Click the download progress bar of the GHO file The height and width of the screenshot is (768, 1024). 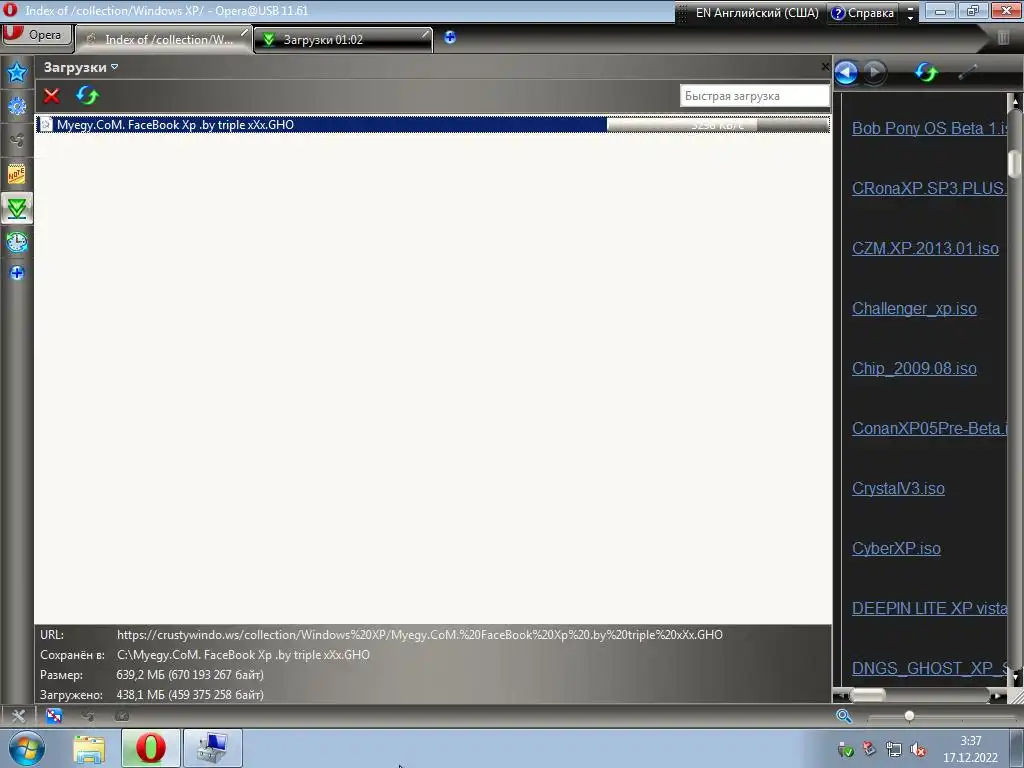pyautogui.click(x=718, y=125)
